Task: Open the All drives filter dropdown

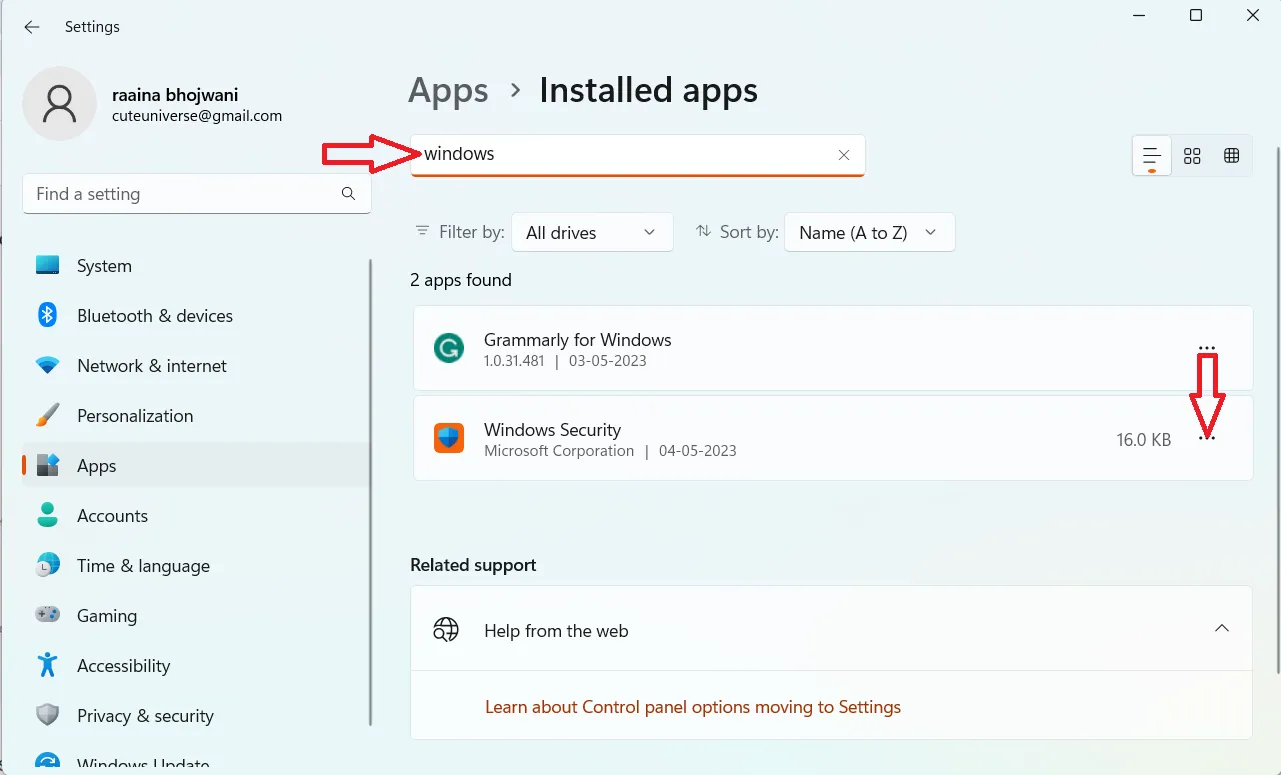Action: [592, 232]
